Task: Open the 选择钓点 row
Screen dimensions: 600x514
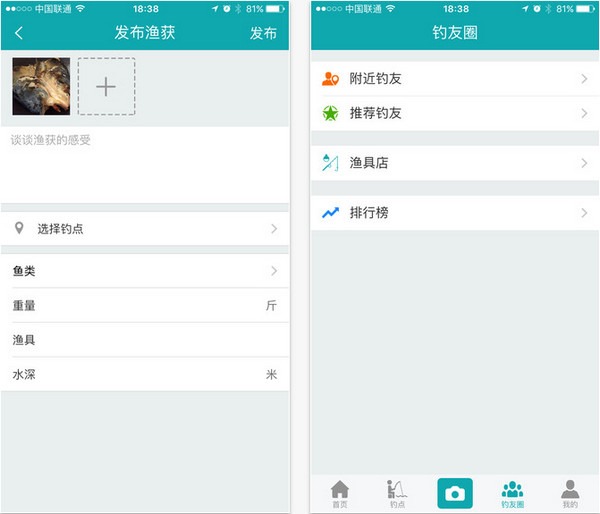Action: click(x=145, y=228)
